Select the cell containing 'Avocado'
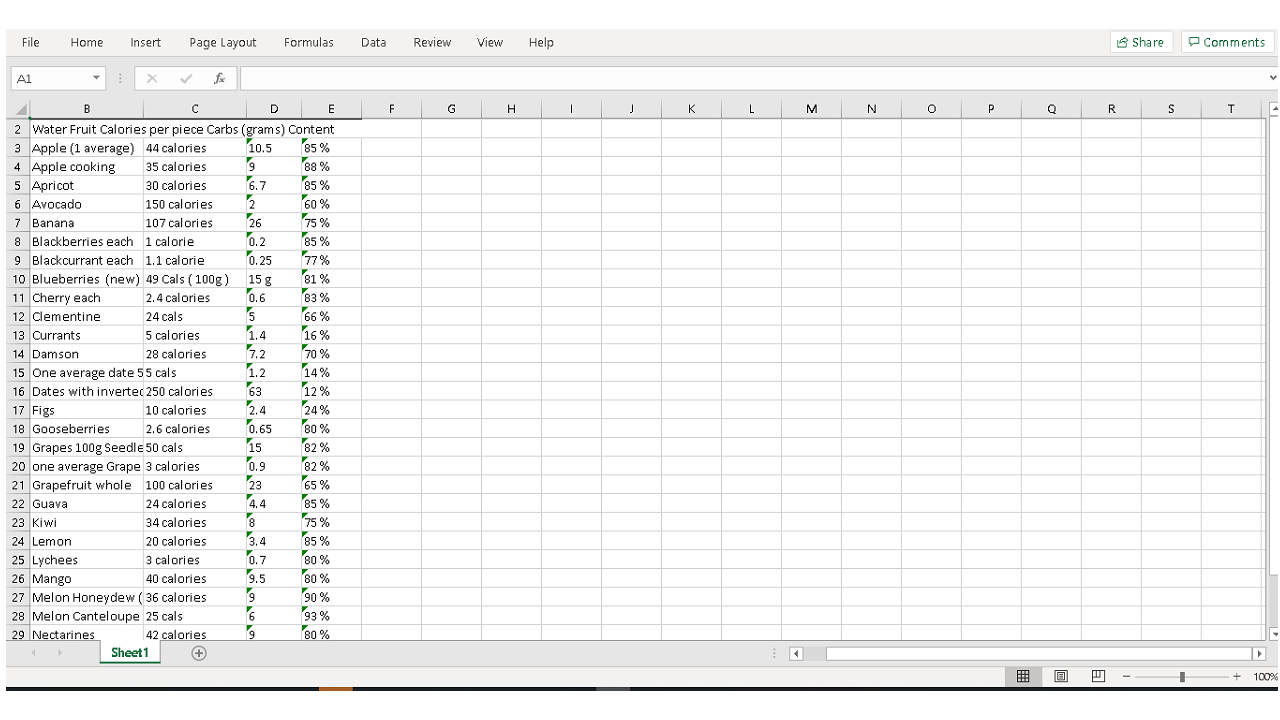The height and width of the screenshot is (720, 1280). (87, 204)
